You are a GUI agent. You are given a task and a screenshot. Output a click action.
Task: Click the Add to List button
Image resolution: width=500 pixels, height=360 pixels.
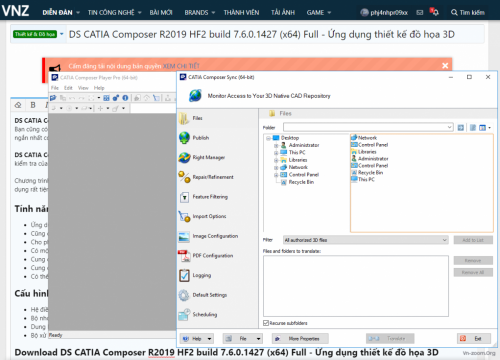click(x=473, y=240)
